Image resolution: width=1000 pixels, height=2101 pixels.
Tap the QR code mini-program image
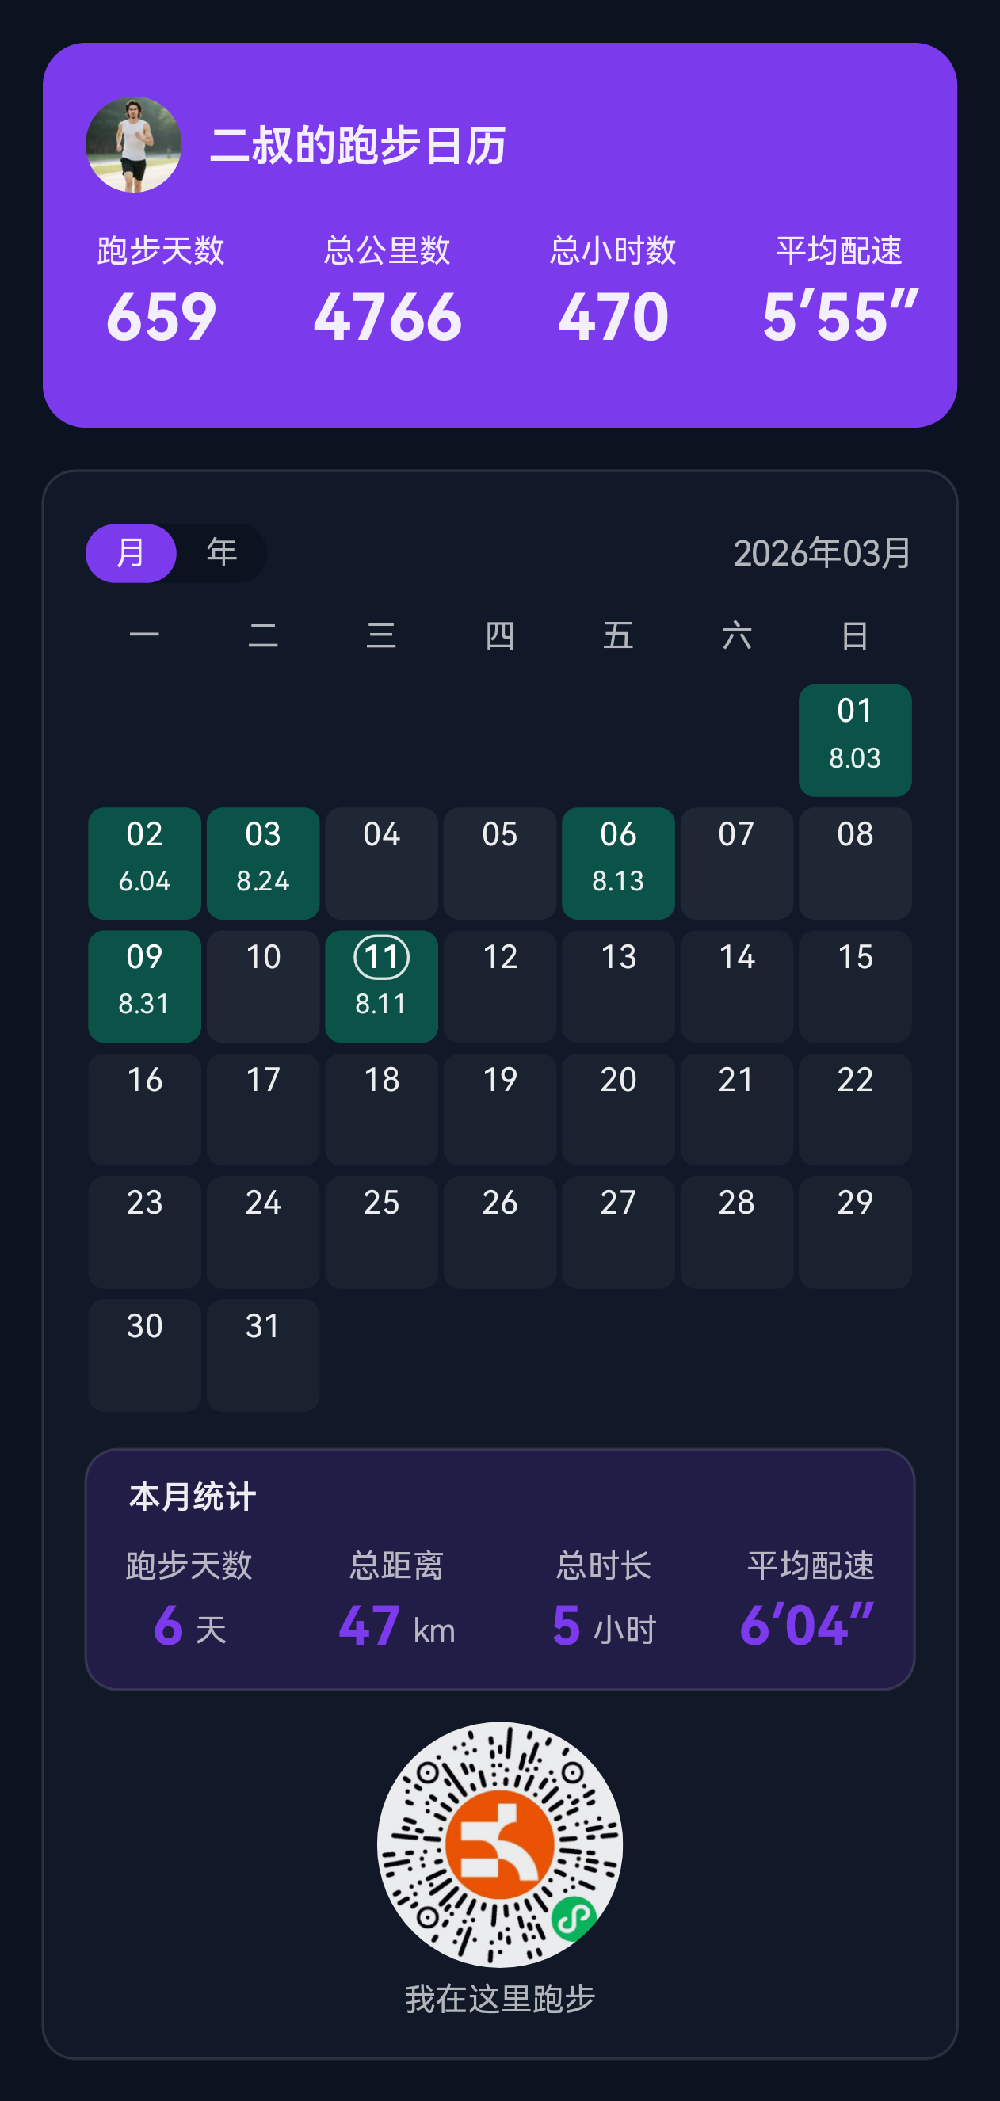500,1844
